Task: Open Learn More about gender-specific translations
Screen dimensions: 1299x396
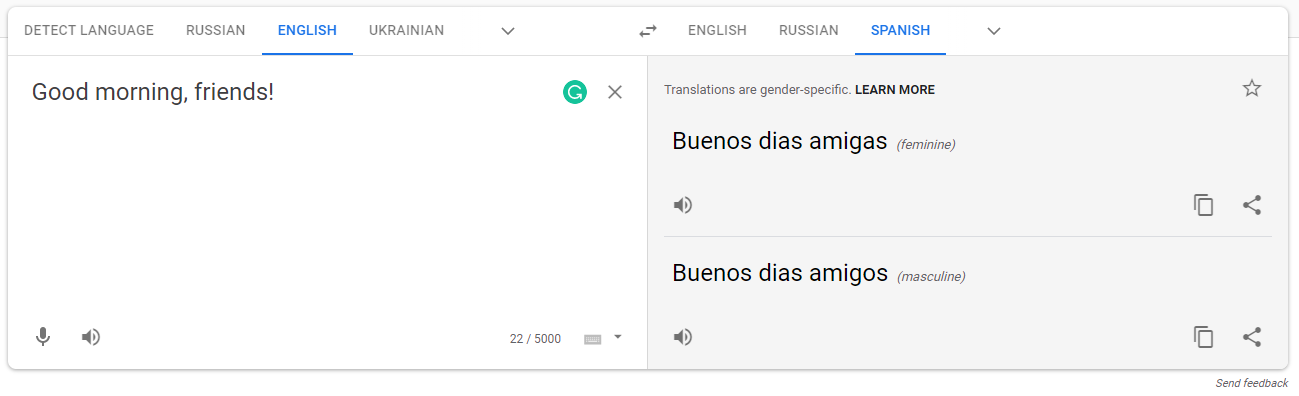Action: [x=895, y=90]
